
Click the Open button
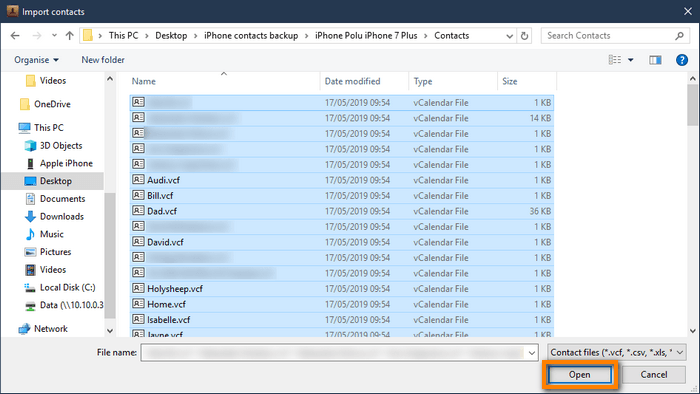pyautogui.click(x=579, y=375)
